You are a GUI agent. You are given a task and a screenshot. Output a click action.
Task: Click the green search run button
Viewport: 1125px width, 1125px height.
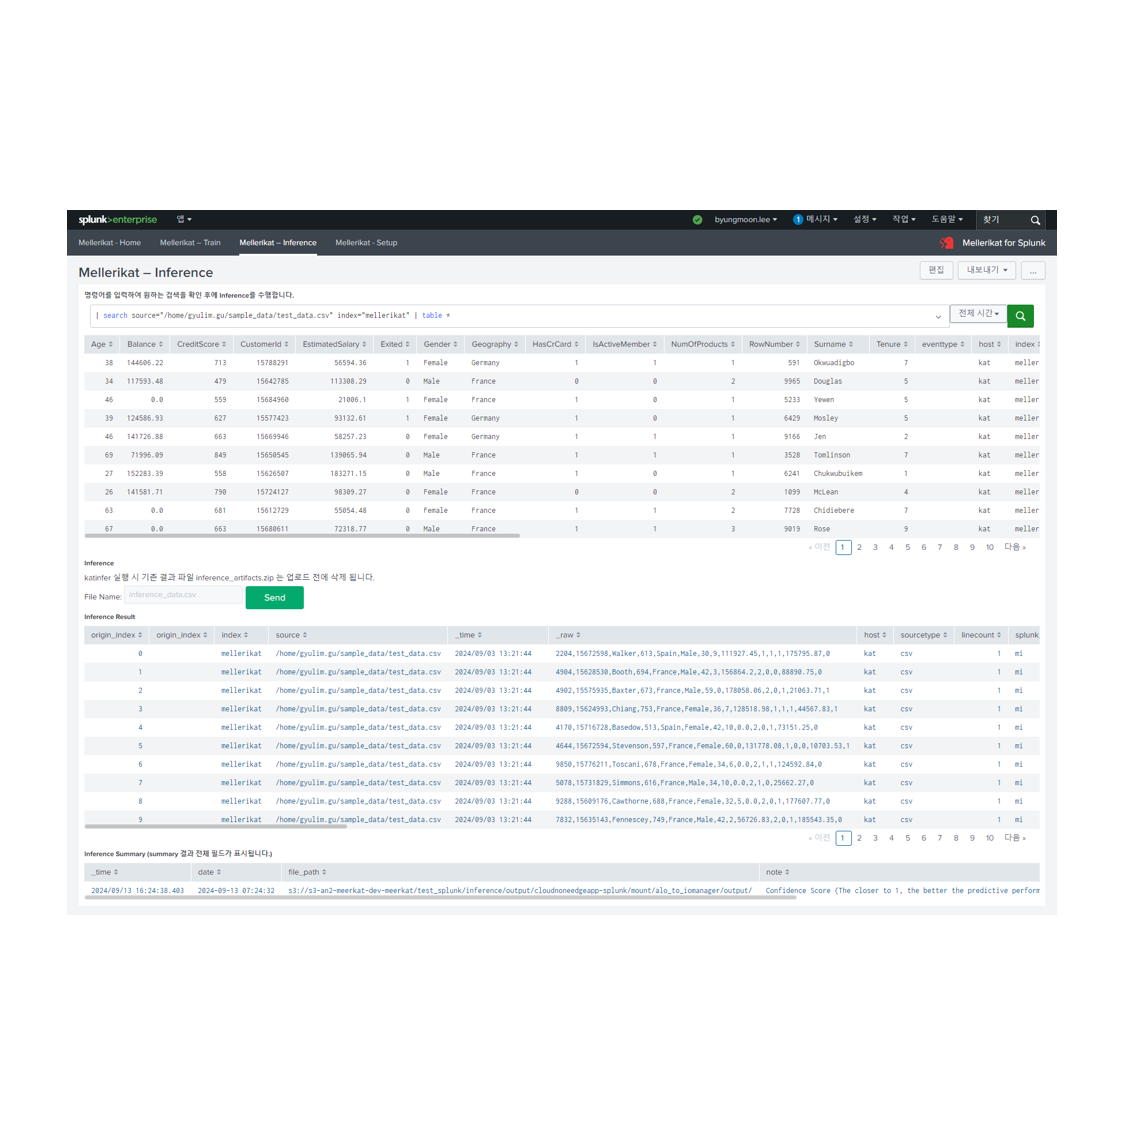[x=1020, y=316]
